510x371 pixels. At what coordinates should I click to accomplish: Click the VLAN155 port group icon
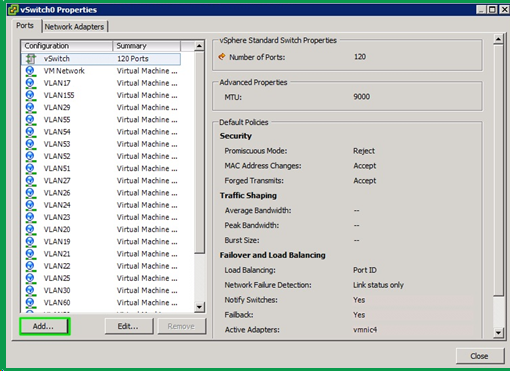30,95
